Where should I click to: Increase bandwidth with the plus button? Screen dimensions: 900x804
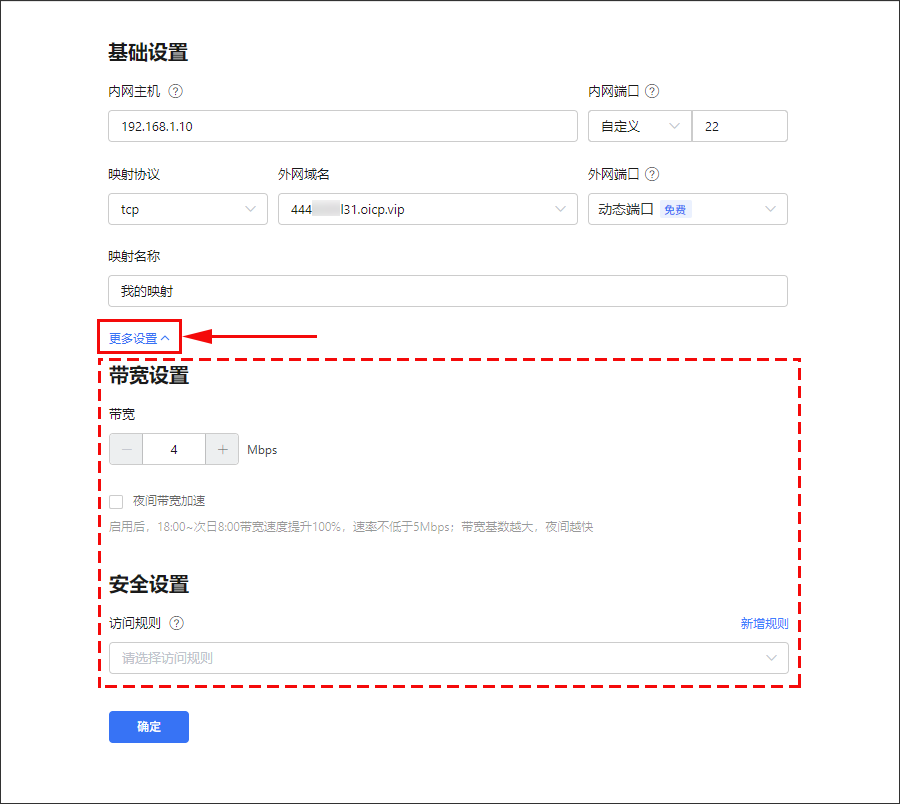(x=222, y=450)
